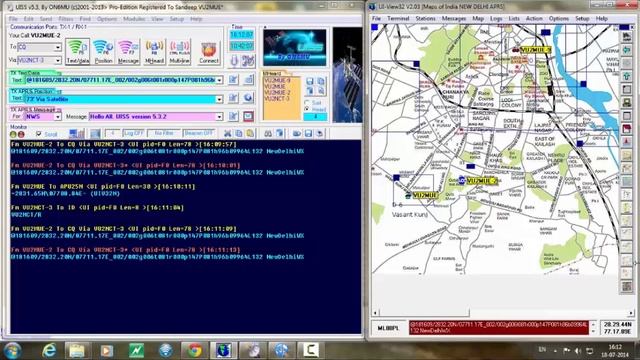Image resolution: width=640 pixels, height=360 pixels.
Task: Open the File menu in UISS
Action: [x=13, y=19]
